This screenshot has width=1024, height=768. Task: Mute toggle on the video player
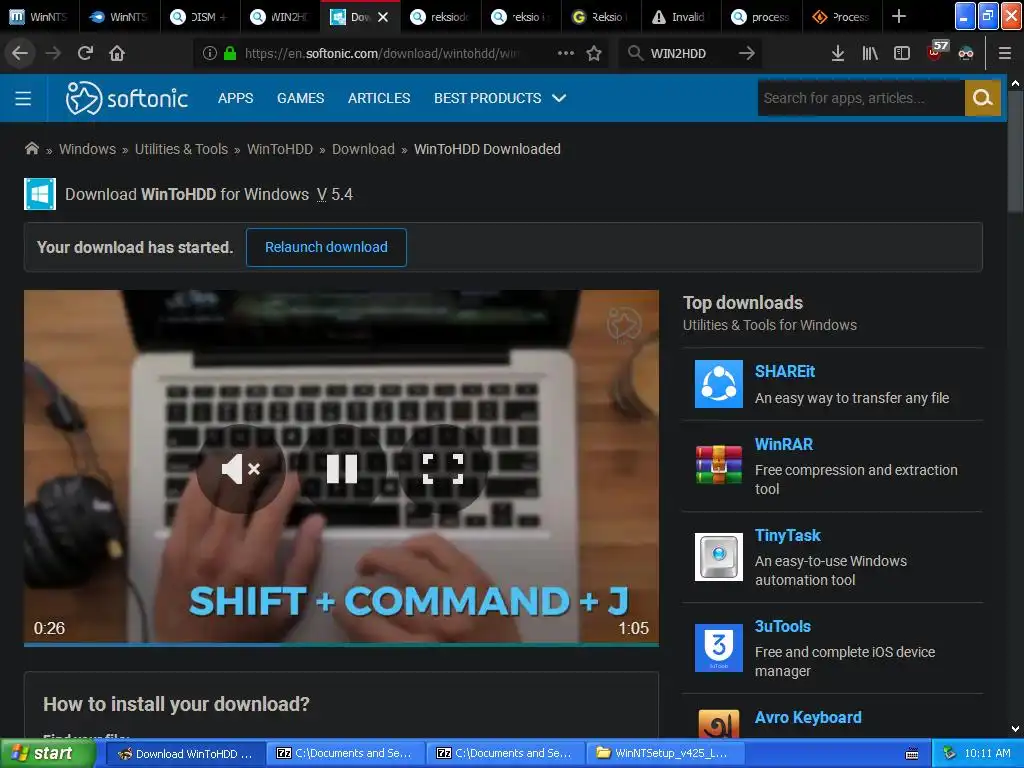(x=241, y=469)
